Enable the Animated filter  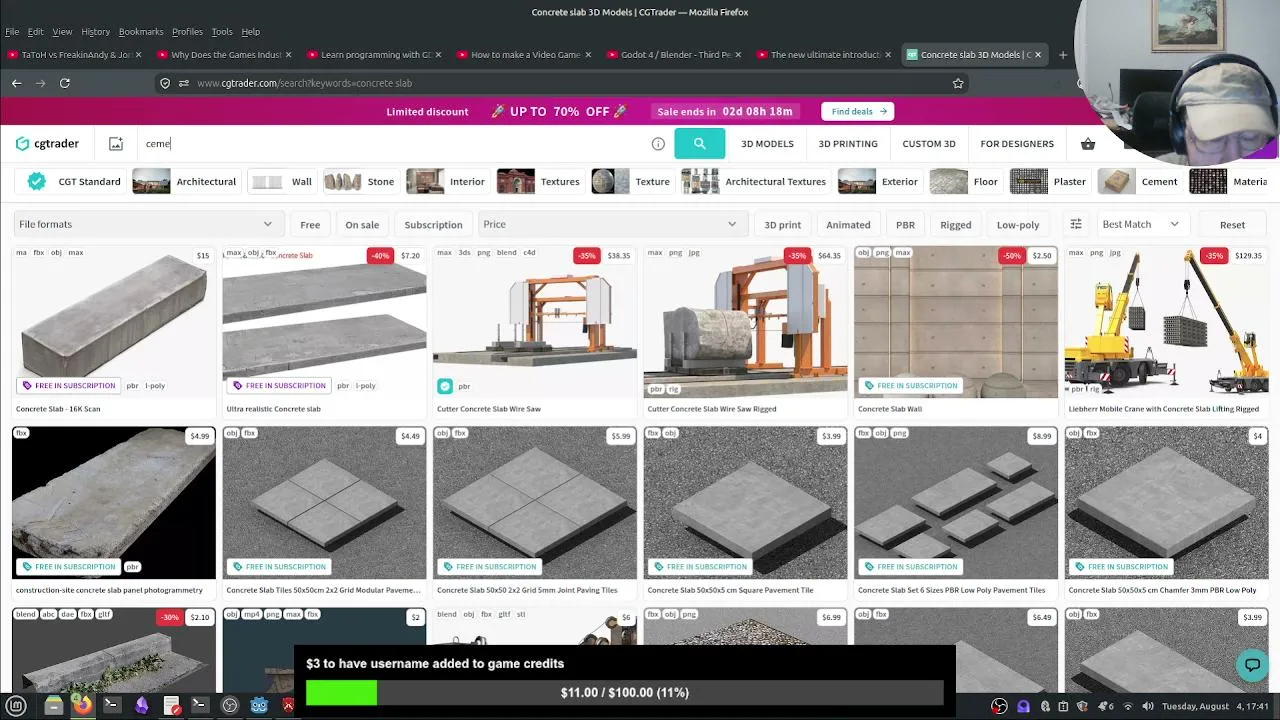coord(848,225)
